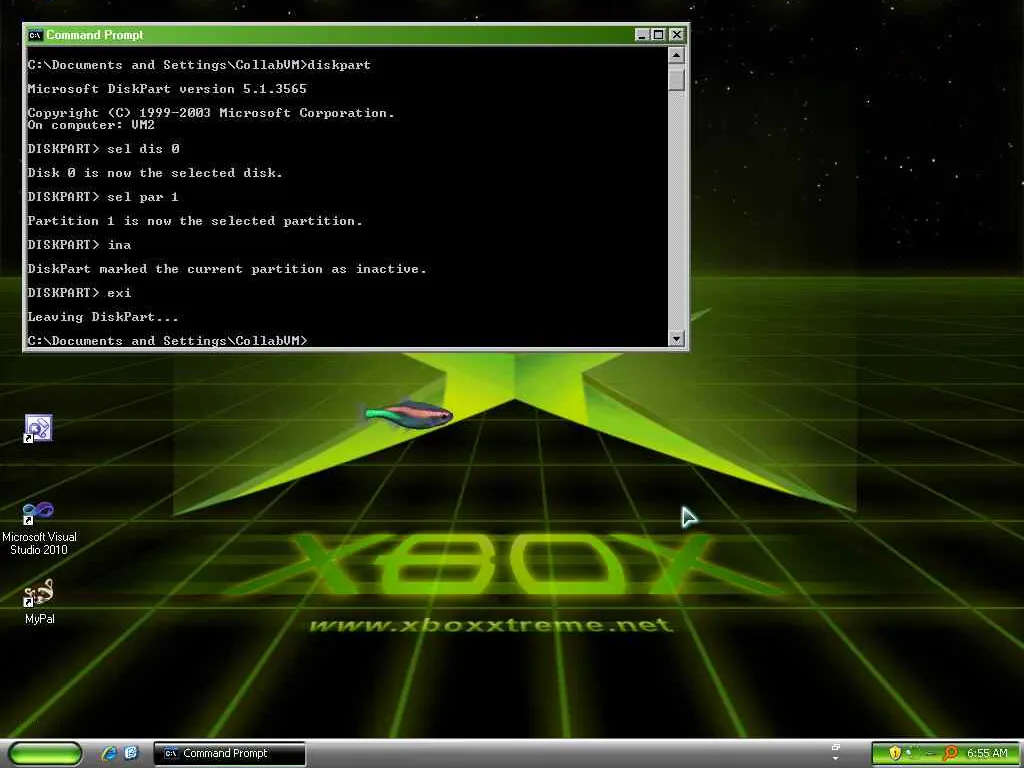Screen dimensions: 1024x768
Task: Click the 'Leaving DiskPart...' line
Action: (x=103, y=317)
